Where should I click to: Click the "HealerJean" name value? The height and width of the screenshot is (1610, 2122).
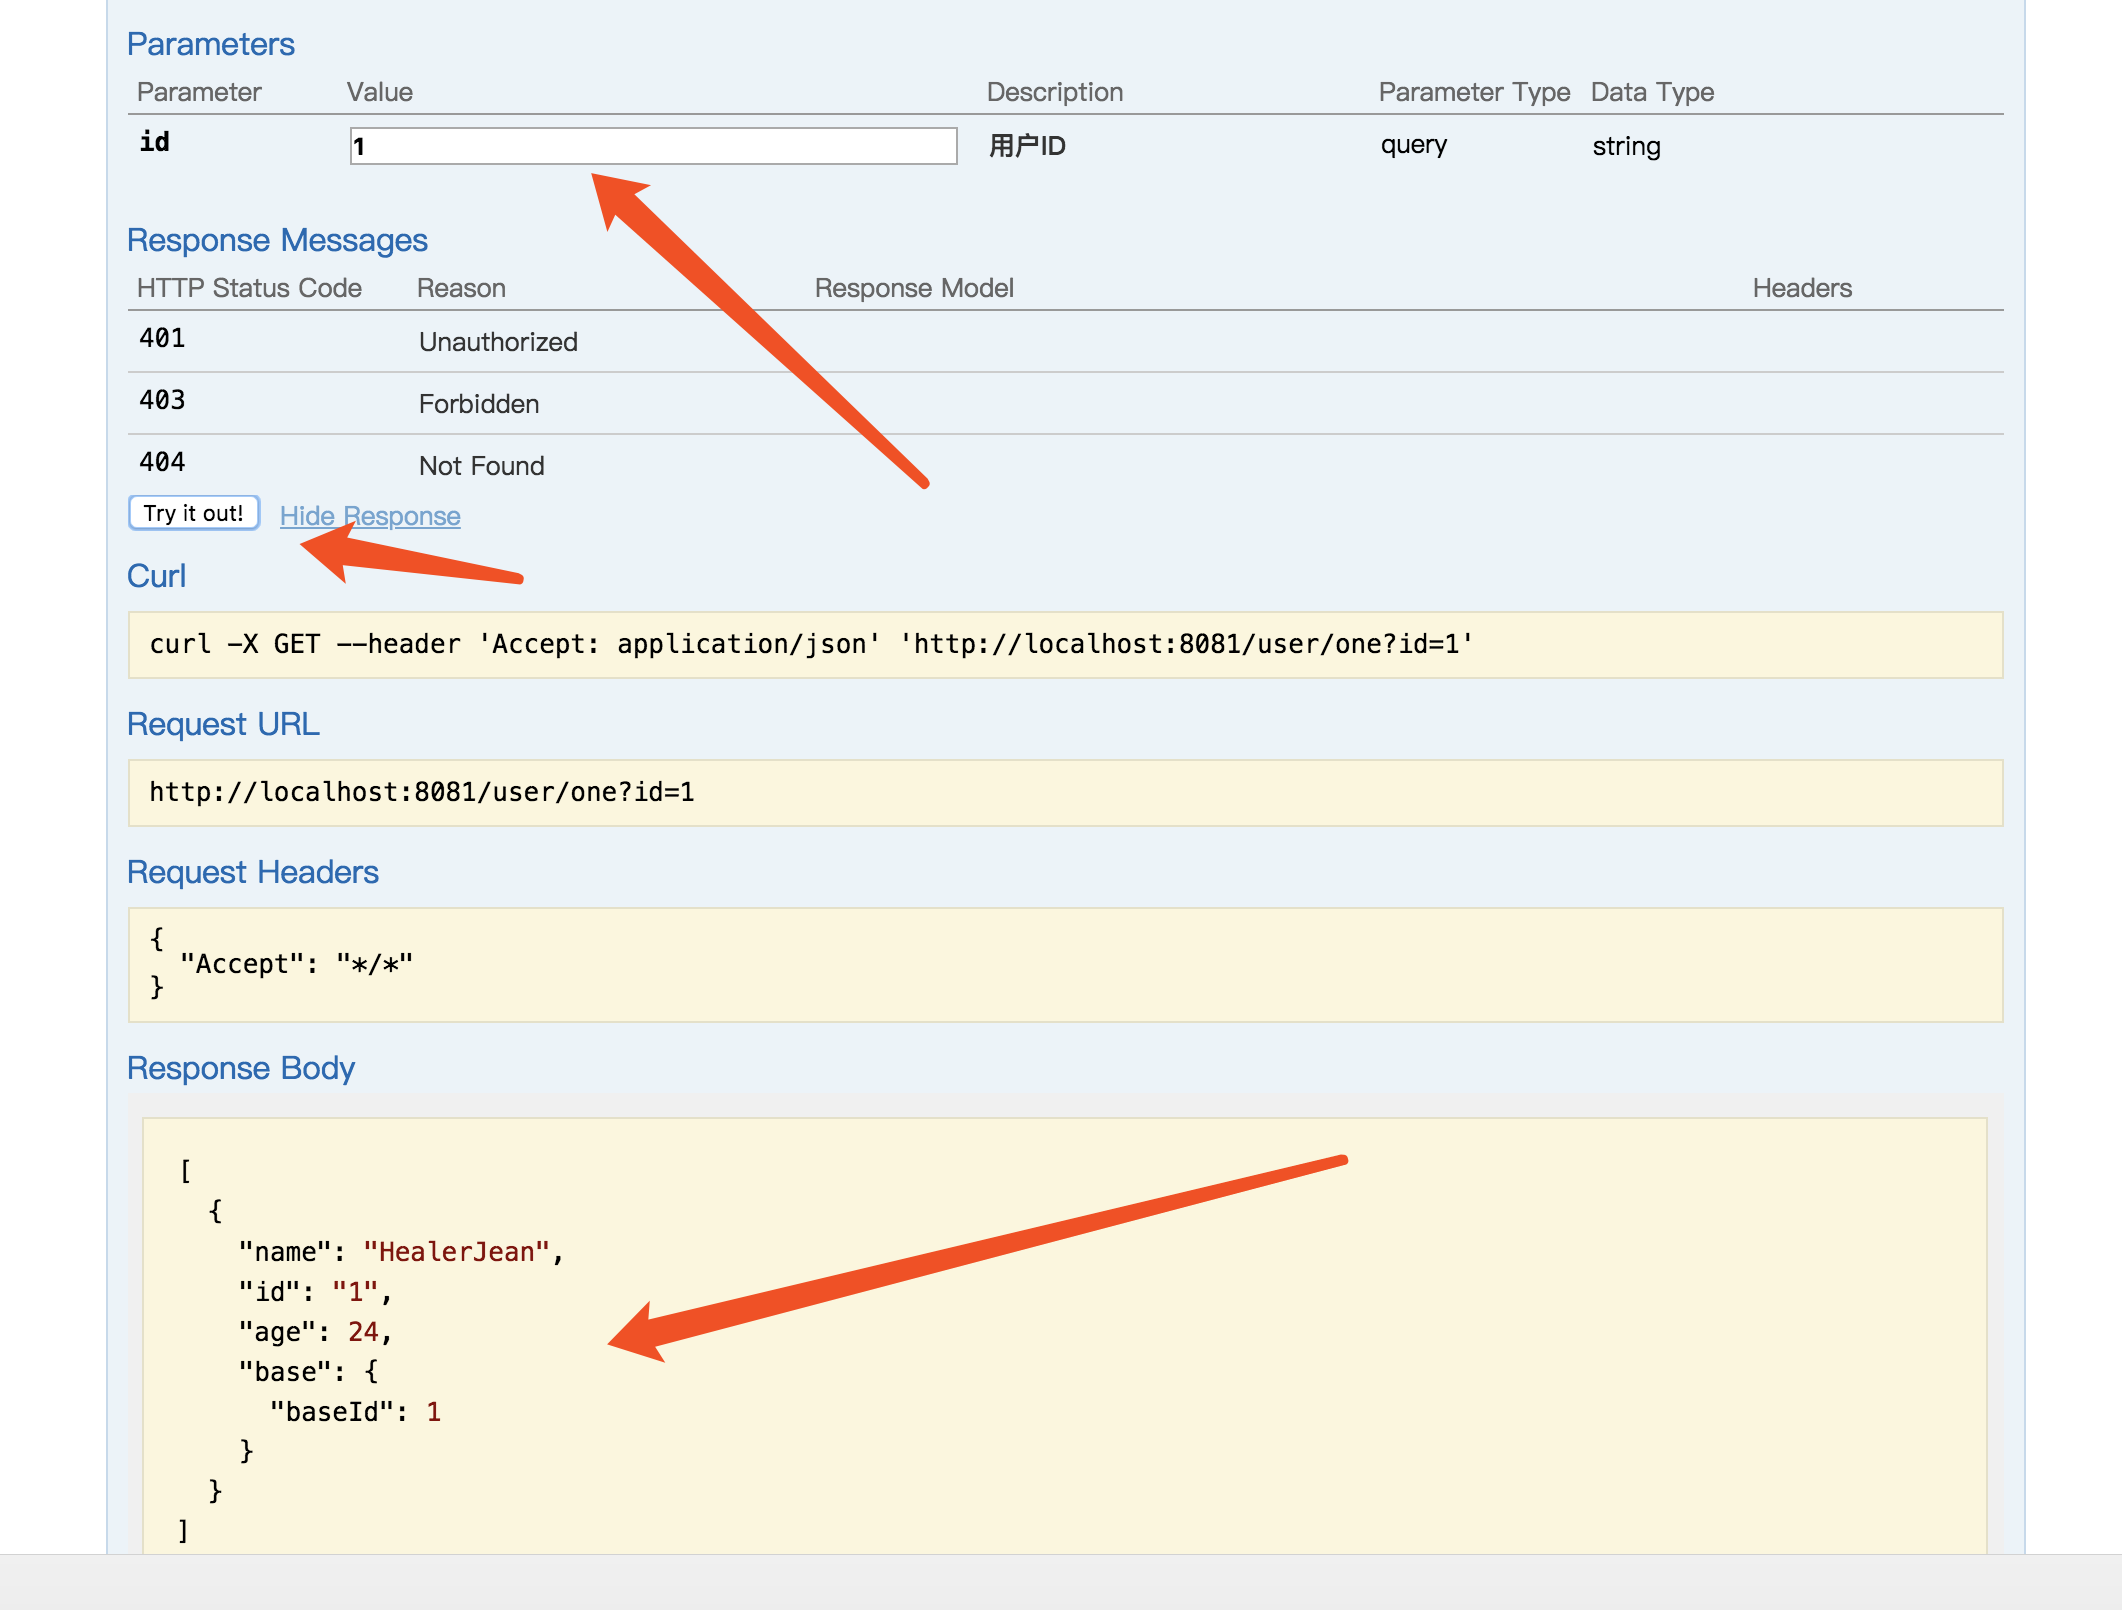(457, 1252)
